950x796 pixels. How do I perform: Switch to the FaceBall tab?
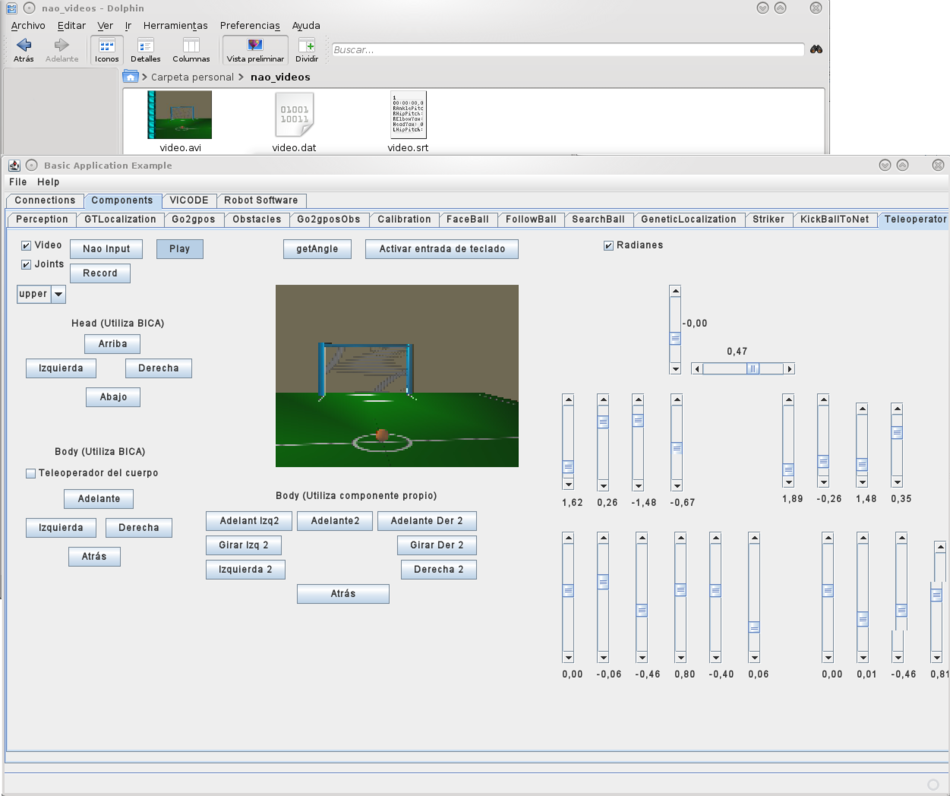click(468, 219)
